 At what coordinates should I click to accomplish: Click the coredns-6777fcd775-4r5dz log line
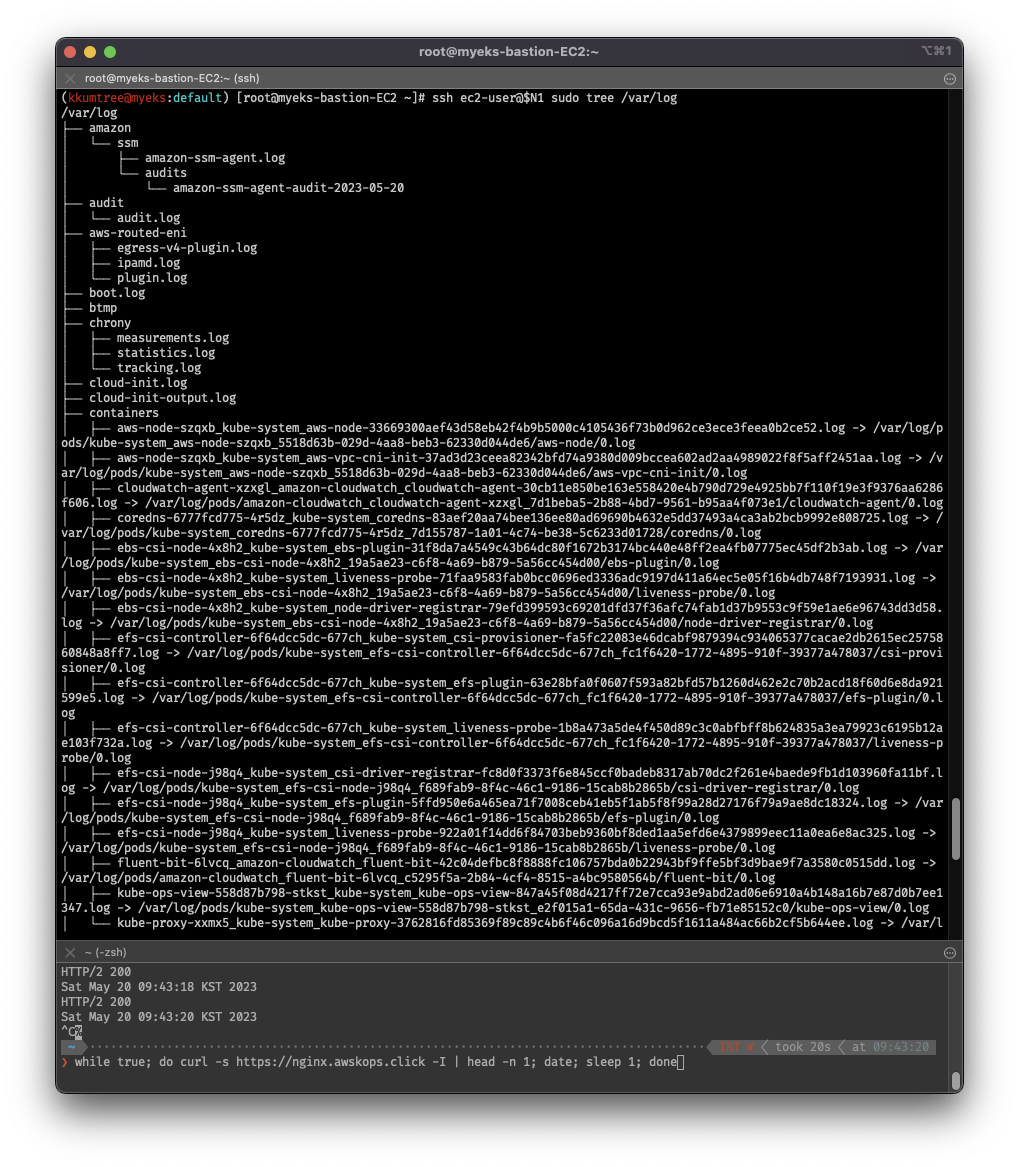[x=502, y=525]
